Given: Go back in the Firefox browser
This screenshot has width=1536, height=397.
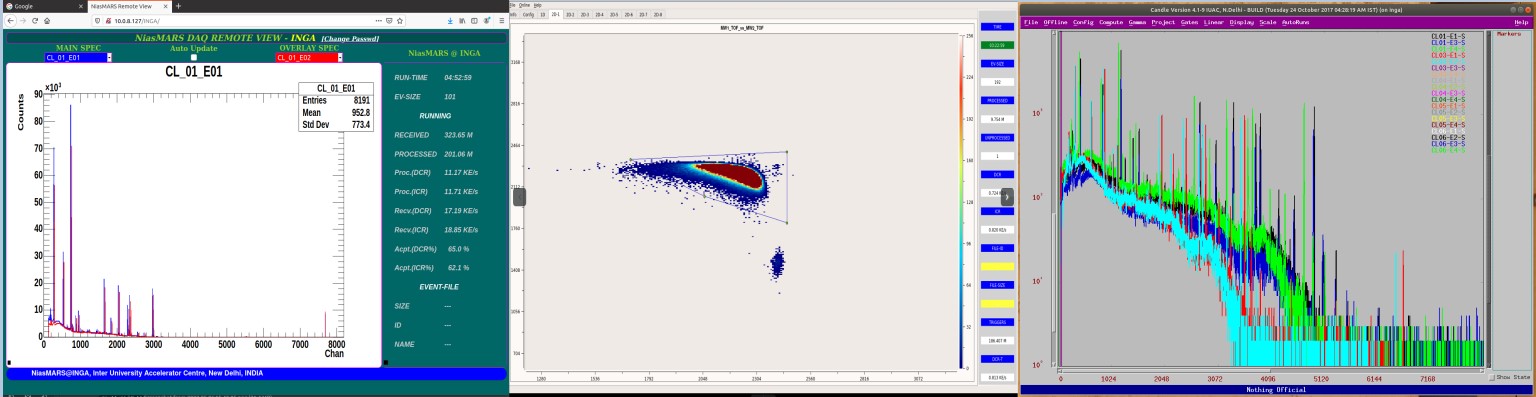Looking at the screenshot, I should [x=10, y=20].
